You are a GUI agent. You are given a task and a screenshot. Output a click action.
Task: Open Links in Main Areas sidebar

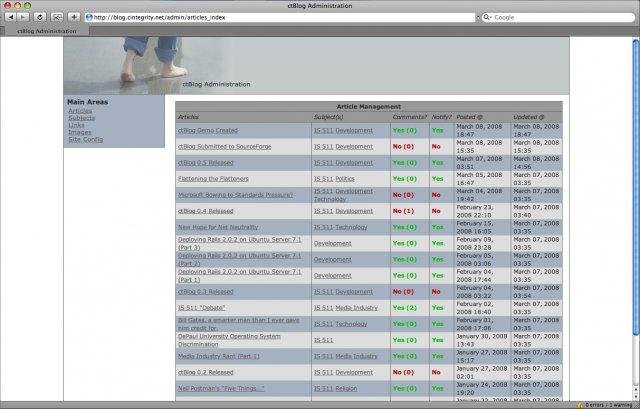(76, 125)
